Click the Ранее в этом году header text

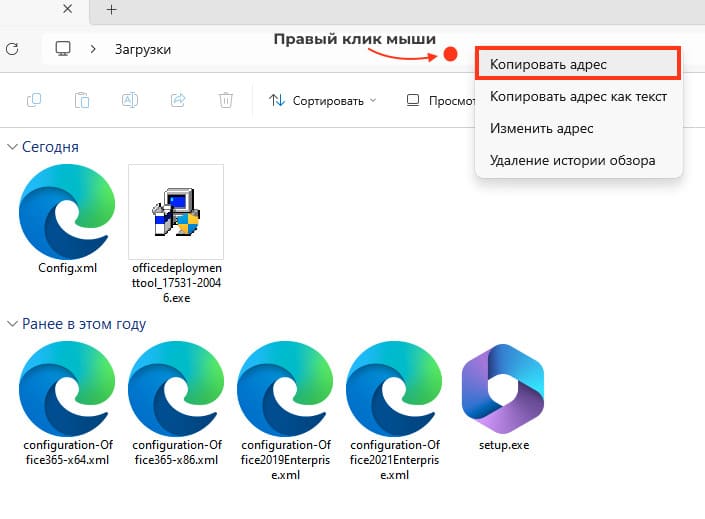tap(84, 324)
